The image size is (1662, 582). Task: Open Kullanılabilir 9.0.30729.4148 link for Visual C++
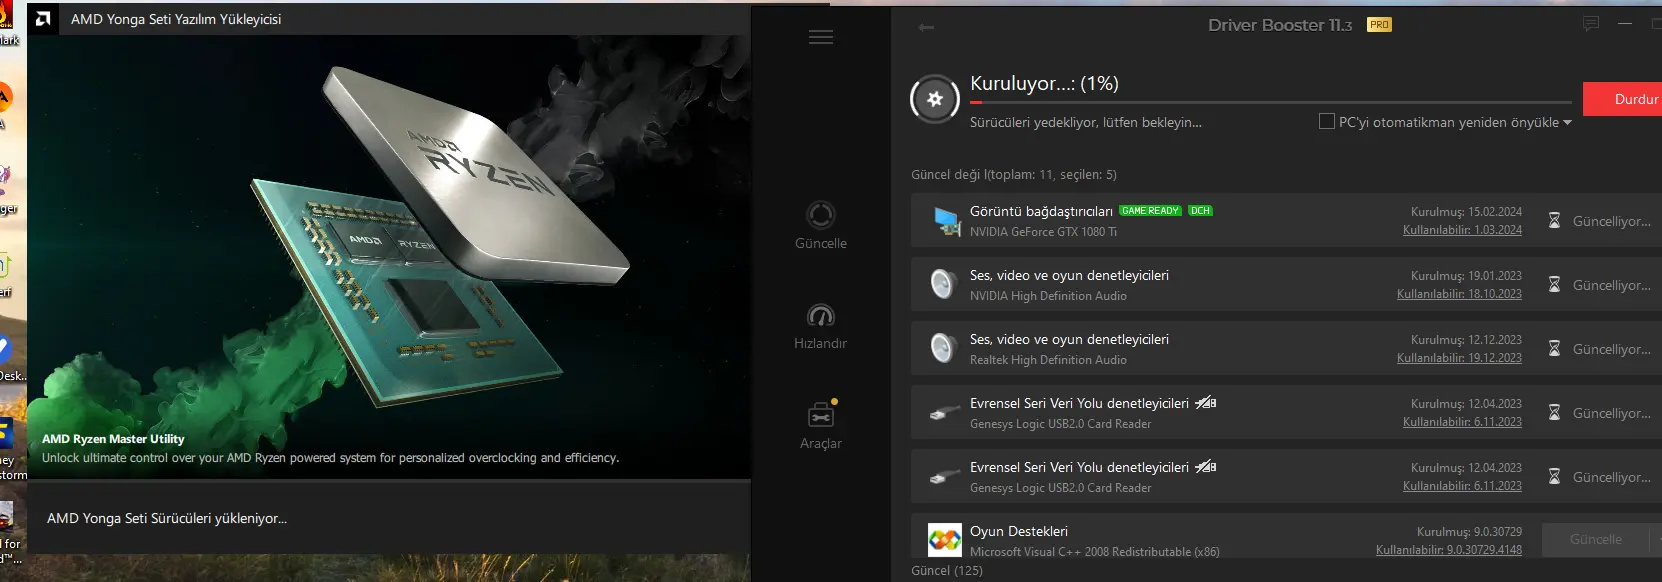point(1449,550)
